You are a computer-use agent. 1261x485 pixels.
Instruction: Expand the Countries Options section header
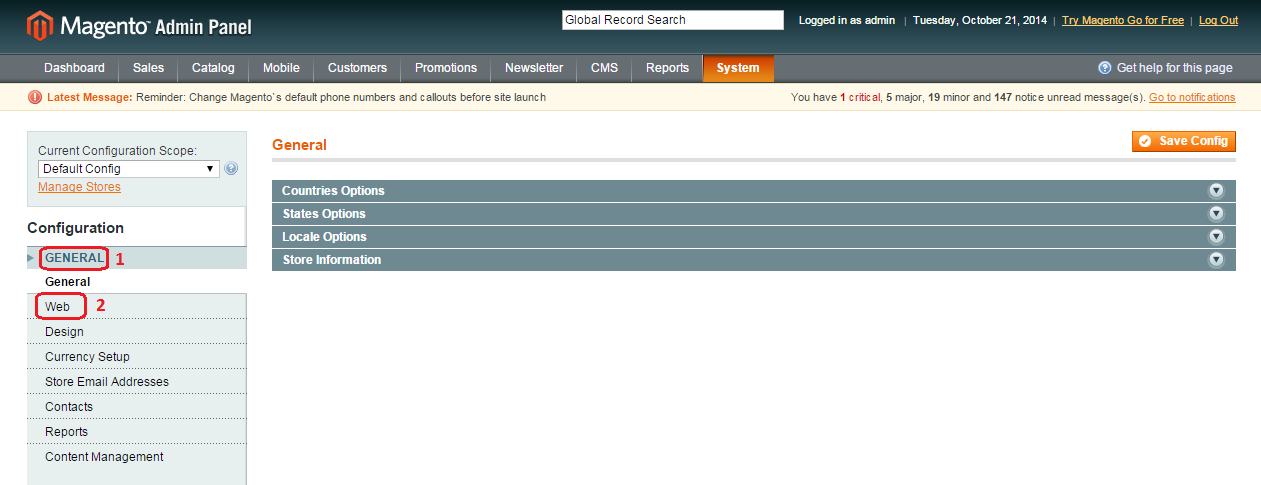coord(754,191)
